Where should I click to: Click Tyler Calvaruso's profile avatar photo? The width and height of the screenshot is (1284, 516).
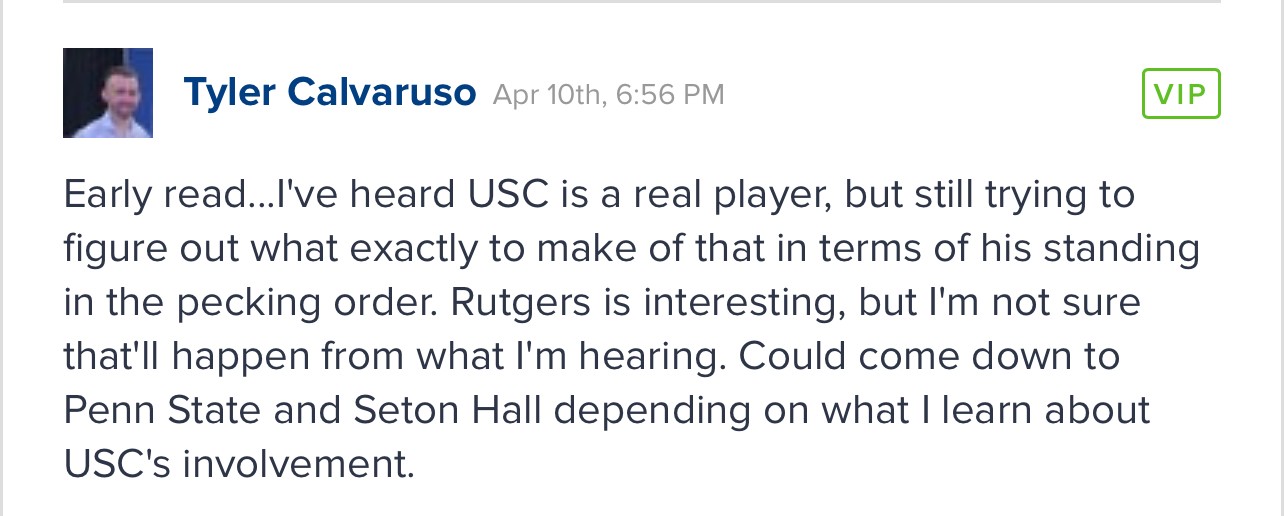pyautogui.click(x=108, y=93)
